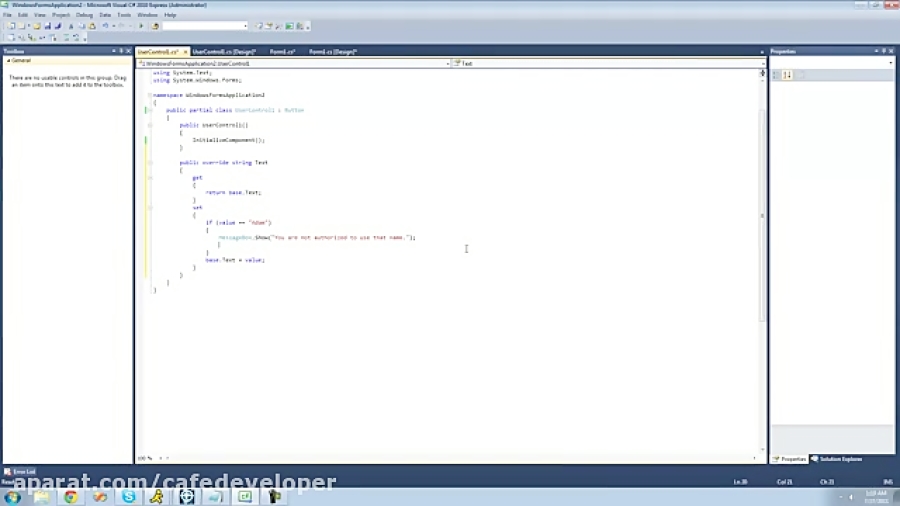This screenshot has height=506, width=900.
Task: Close the Toolbox panel
Action: coord(128,51)
